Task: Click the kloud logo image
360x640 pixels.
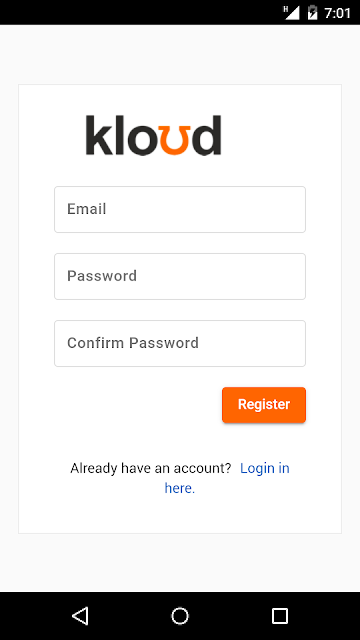Action: click(x=153, y=135)
